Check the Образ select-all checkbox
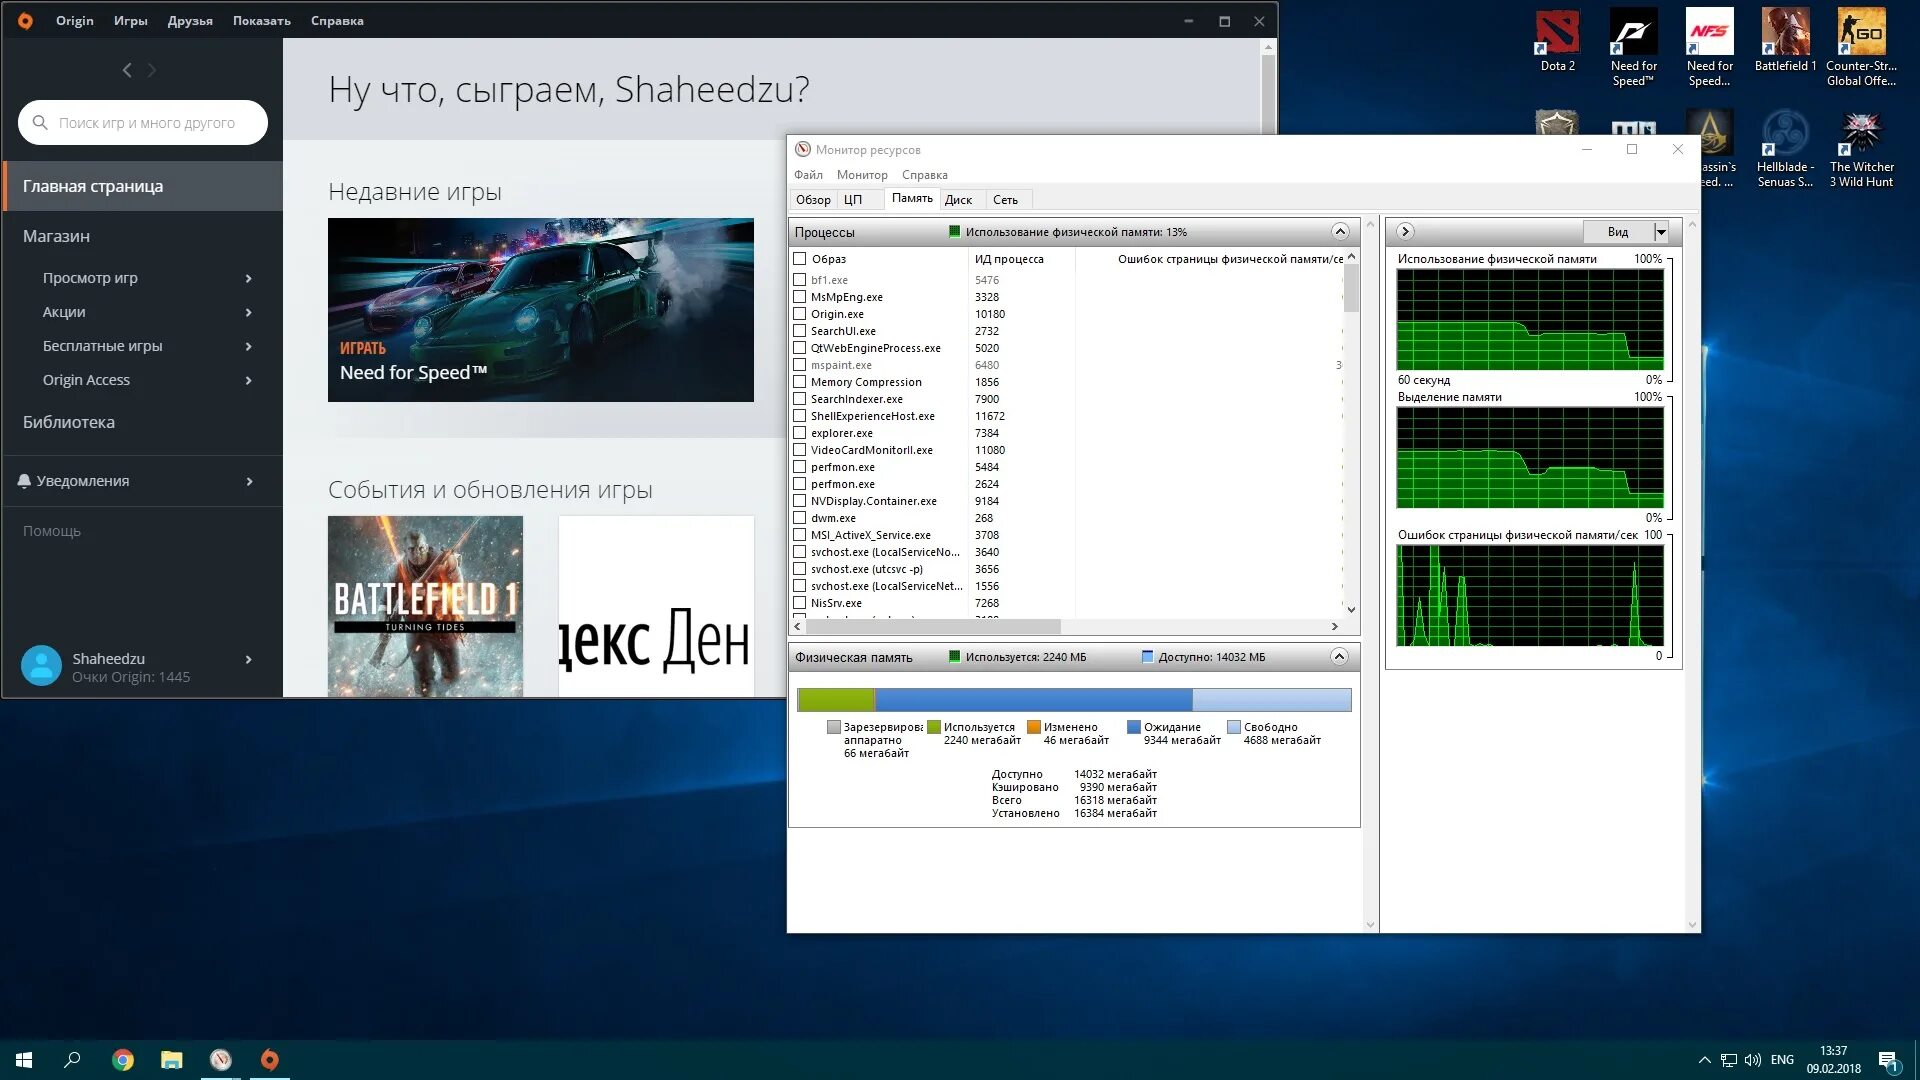Image resolution: width=1920 pixels, height=1080 pixels. [x=800, y=259]
